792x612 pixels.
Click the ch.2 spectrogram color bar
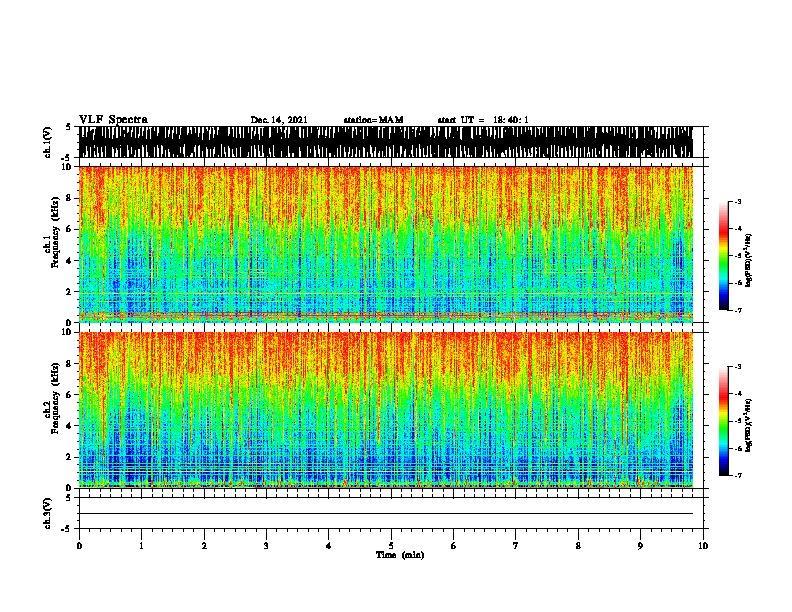723,421
